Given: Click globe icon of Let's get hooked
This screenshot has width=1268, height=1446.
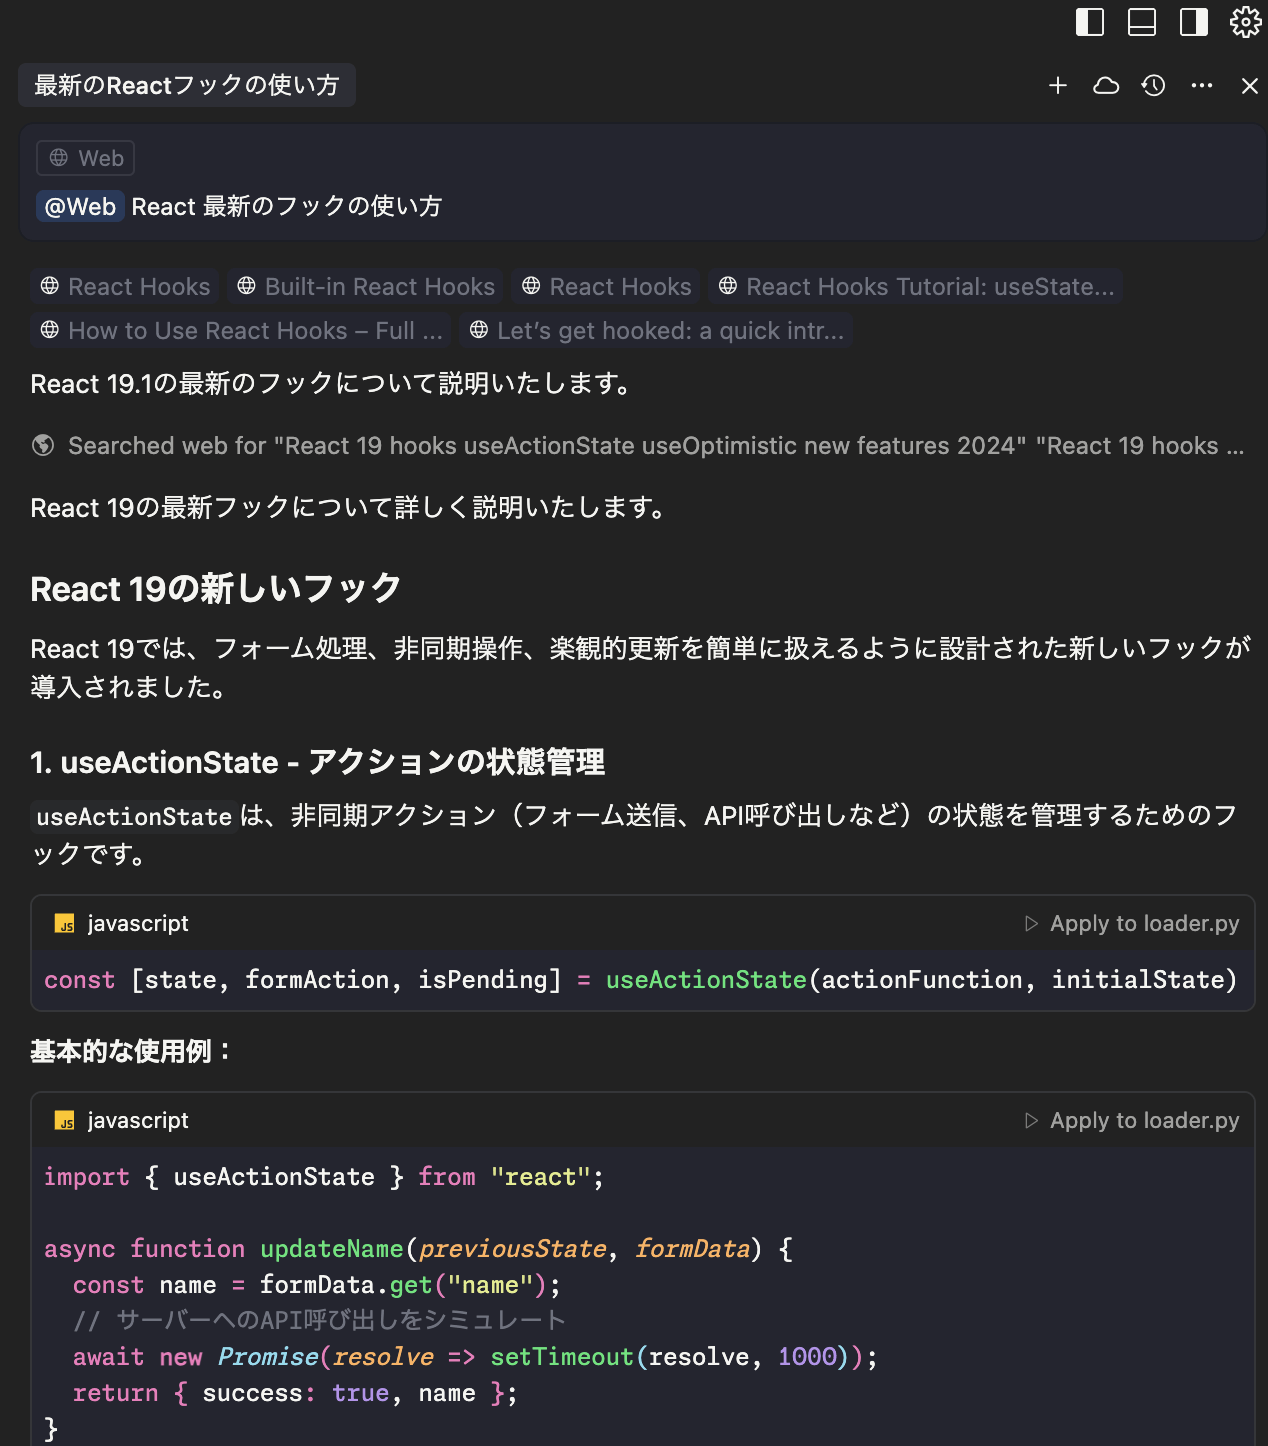Looking at the screenshot, I should pyautogui.click(x=479, y=330).
